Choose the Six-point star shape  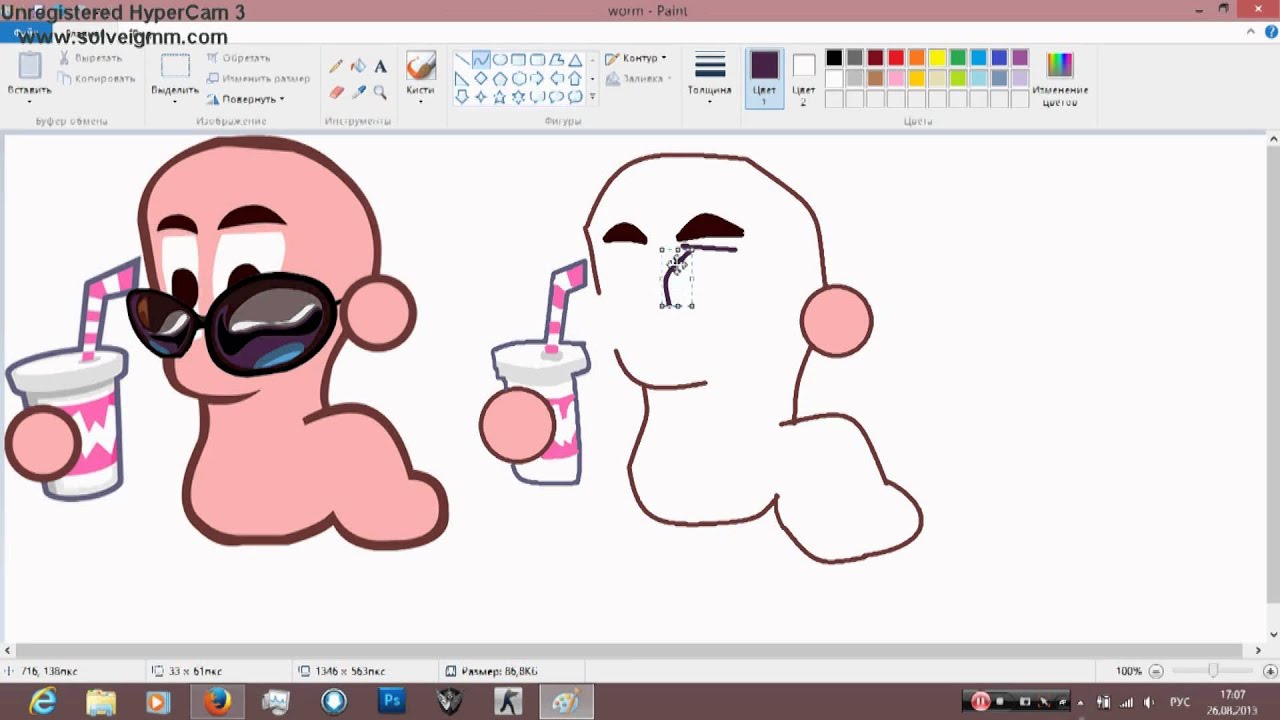519,97
